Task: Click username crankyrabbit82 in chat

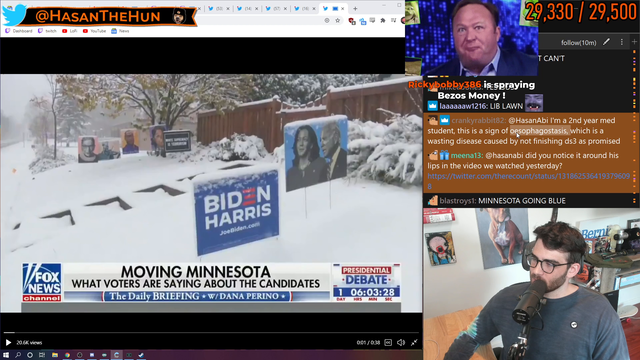Action: pos(479,120)
